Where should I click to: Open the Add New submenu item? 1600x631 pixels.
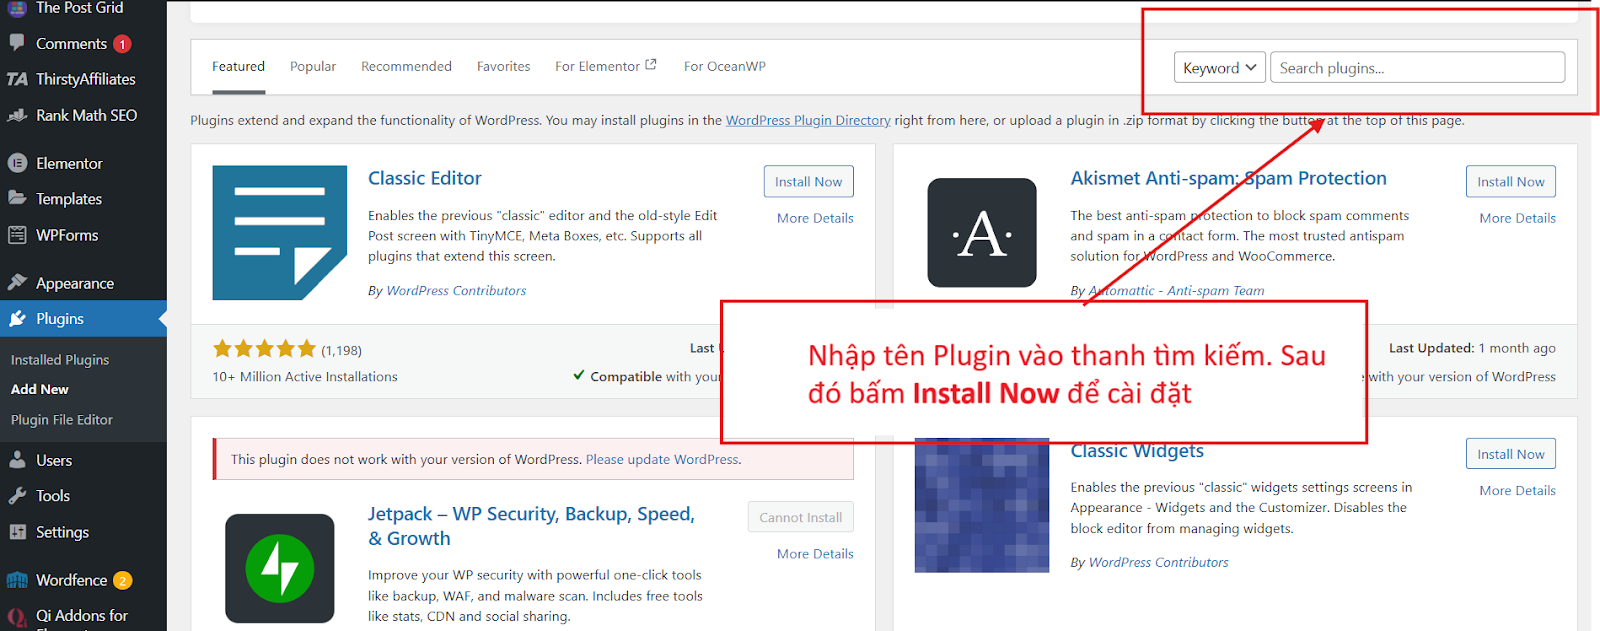(40, 389)
